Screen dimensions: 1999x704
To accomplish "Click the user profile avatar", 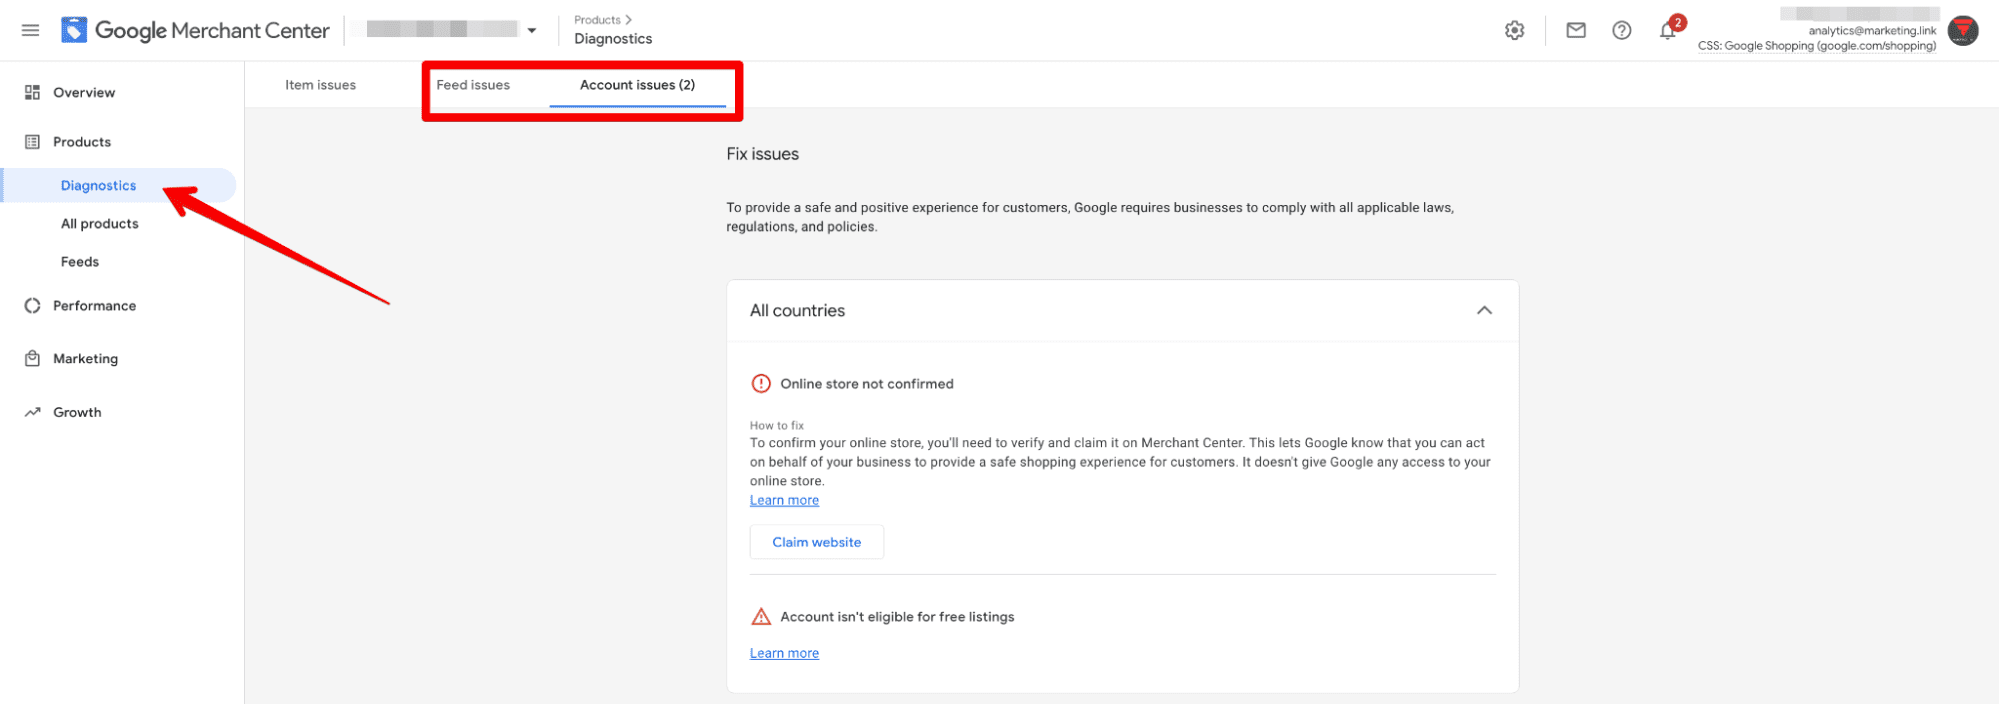I will click(x=1963, y=30).
